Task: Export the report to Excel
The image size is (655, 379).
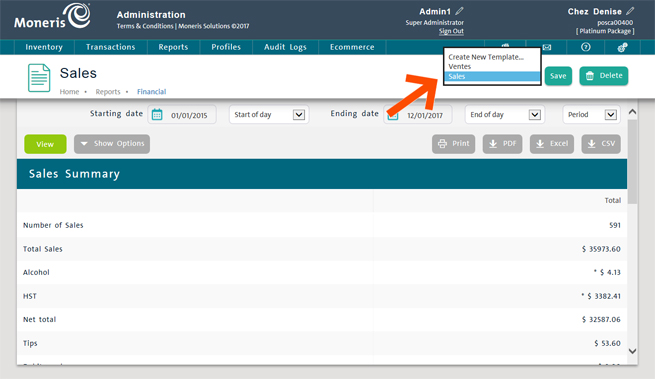Action: (552, 144)
